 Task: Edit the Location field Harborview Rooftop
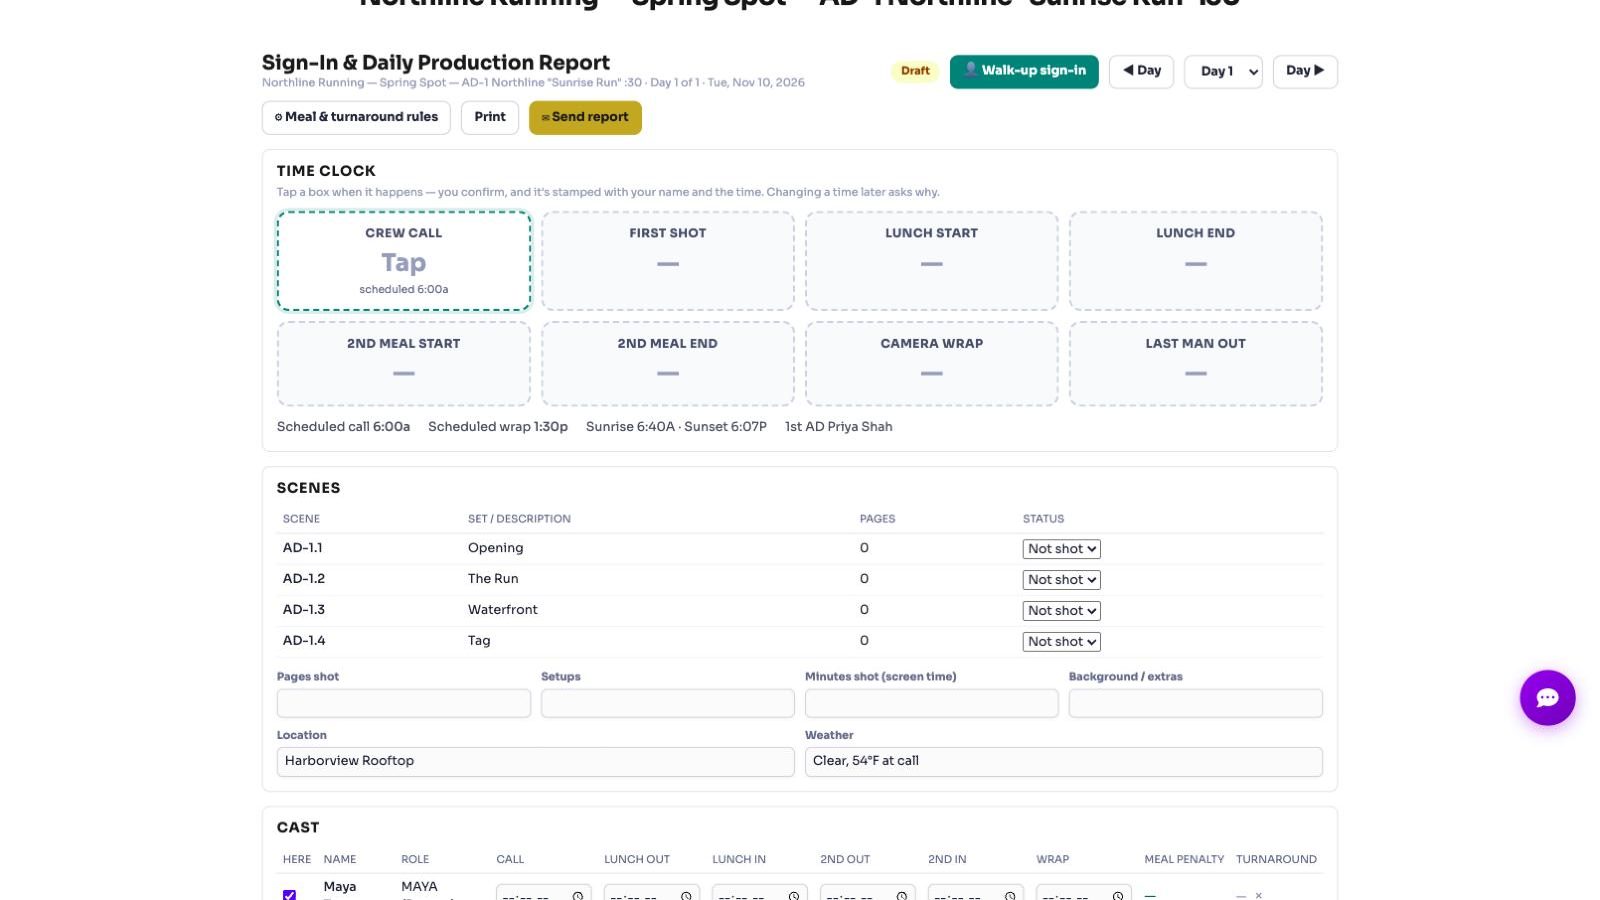536,762
